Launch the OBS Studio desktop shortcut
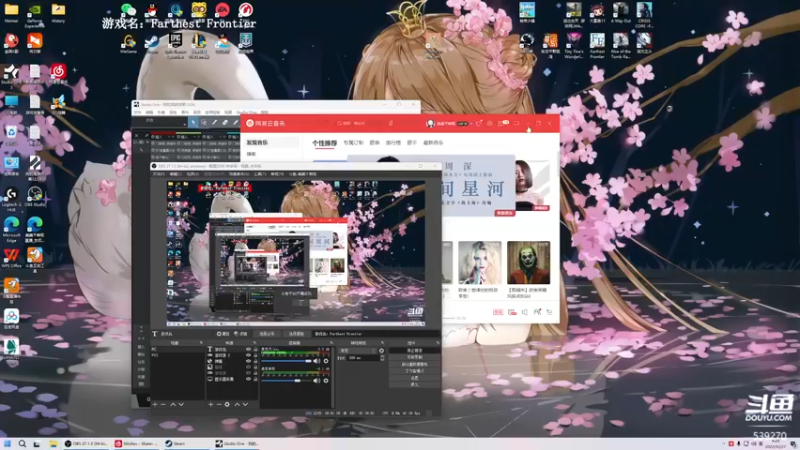The height and width of the screenshot is (450, 800). 35,196
